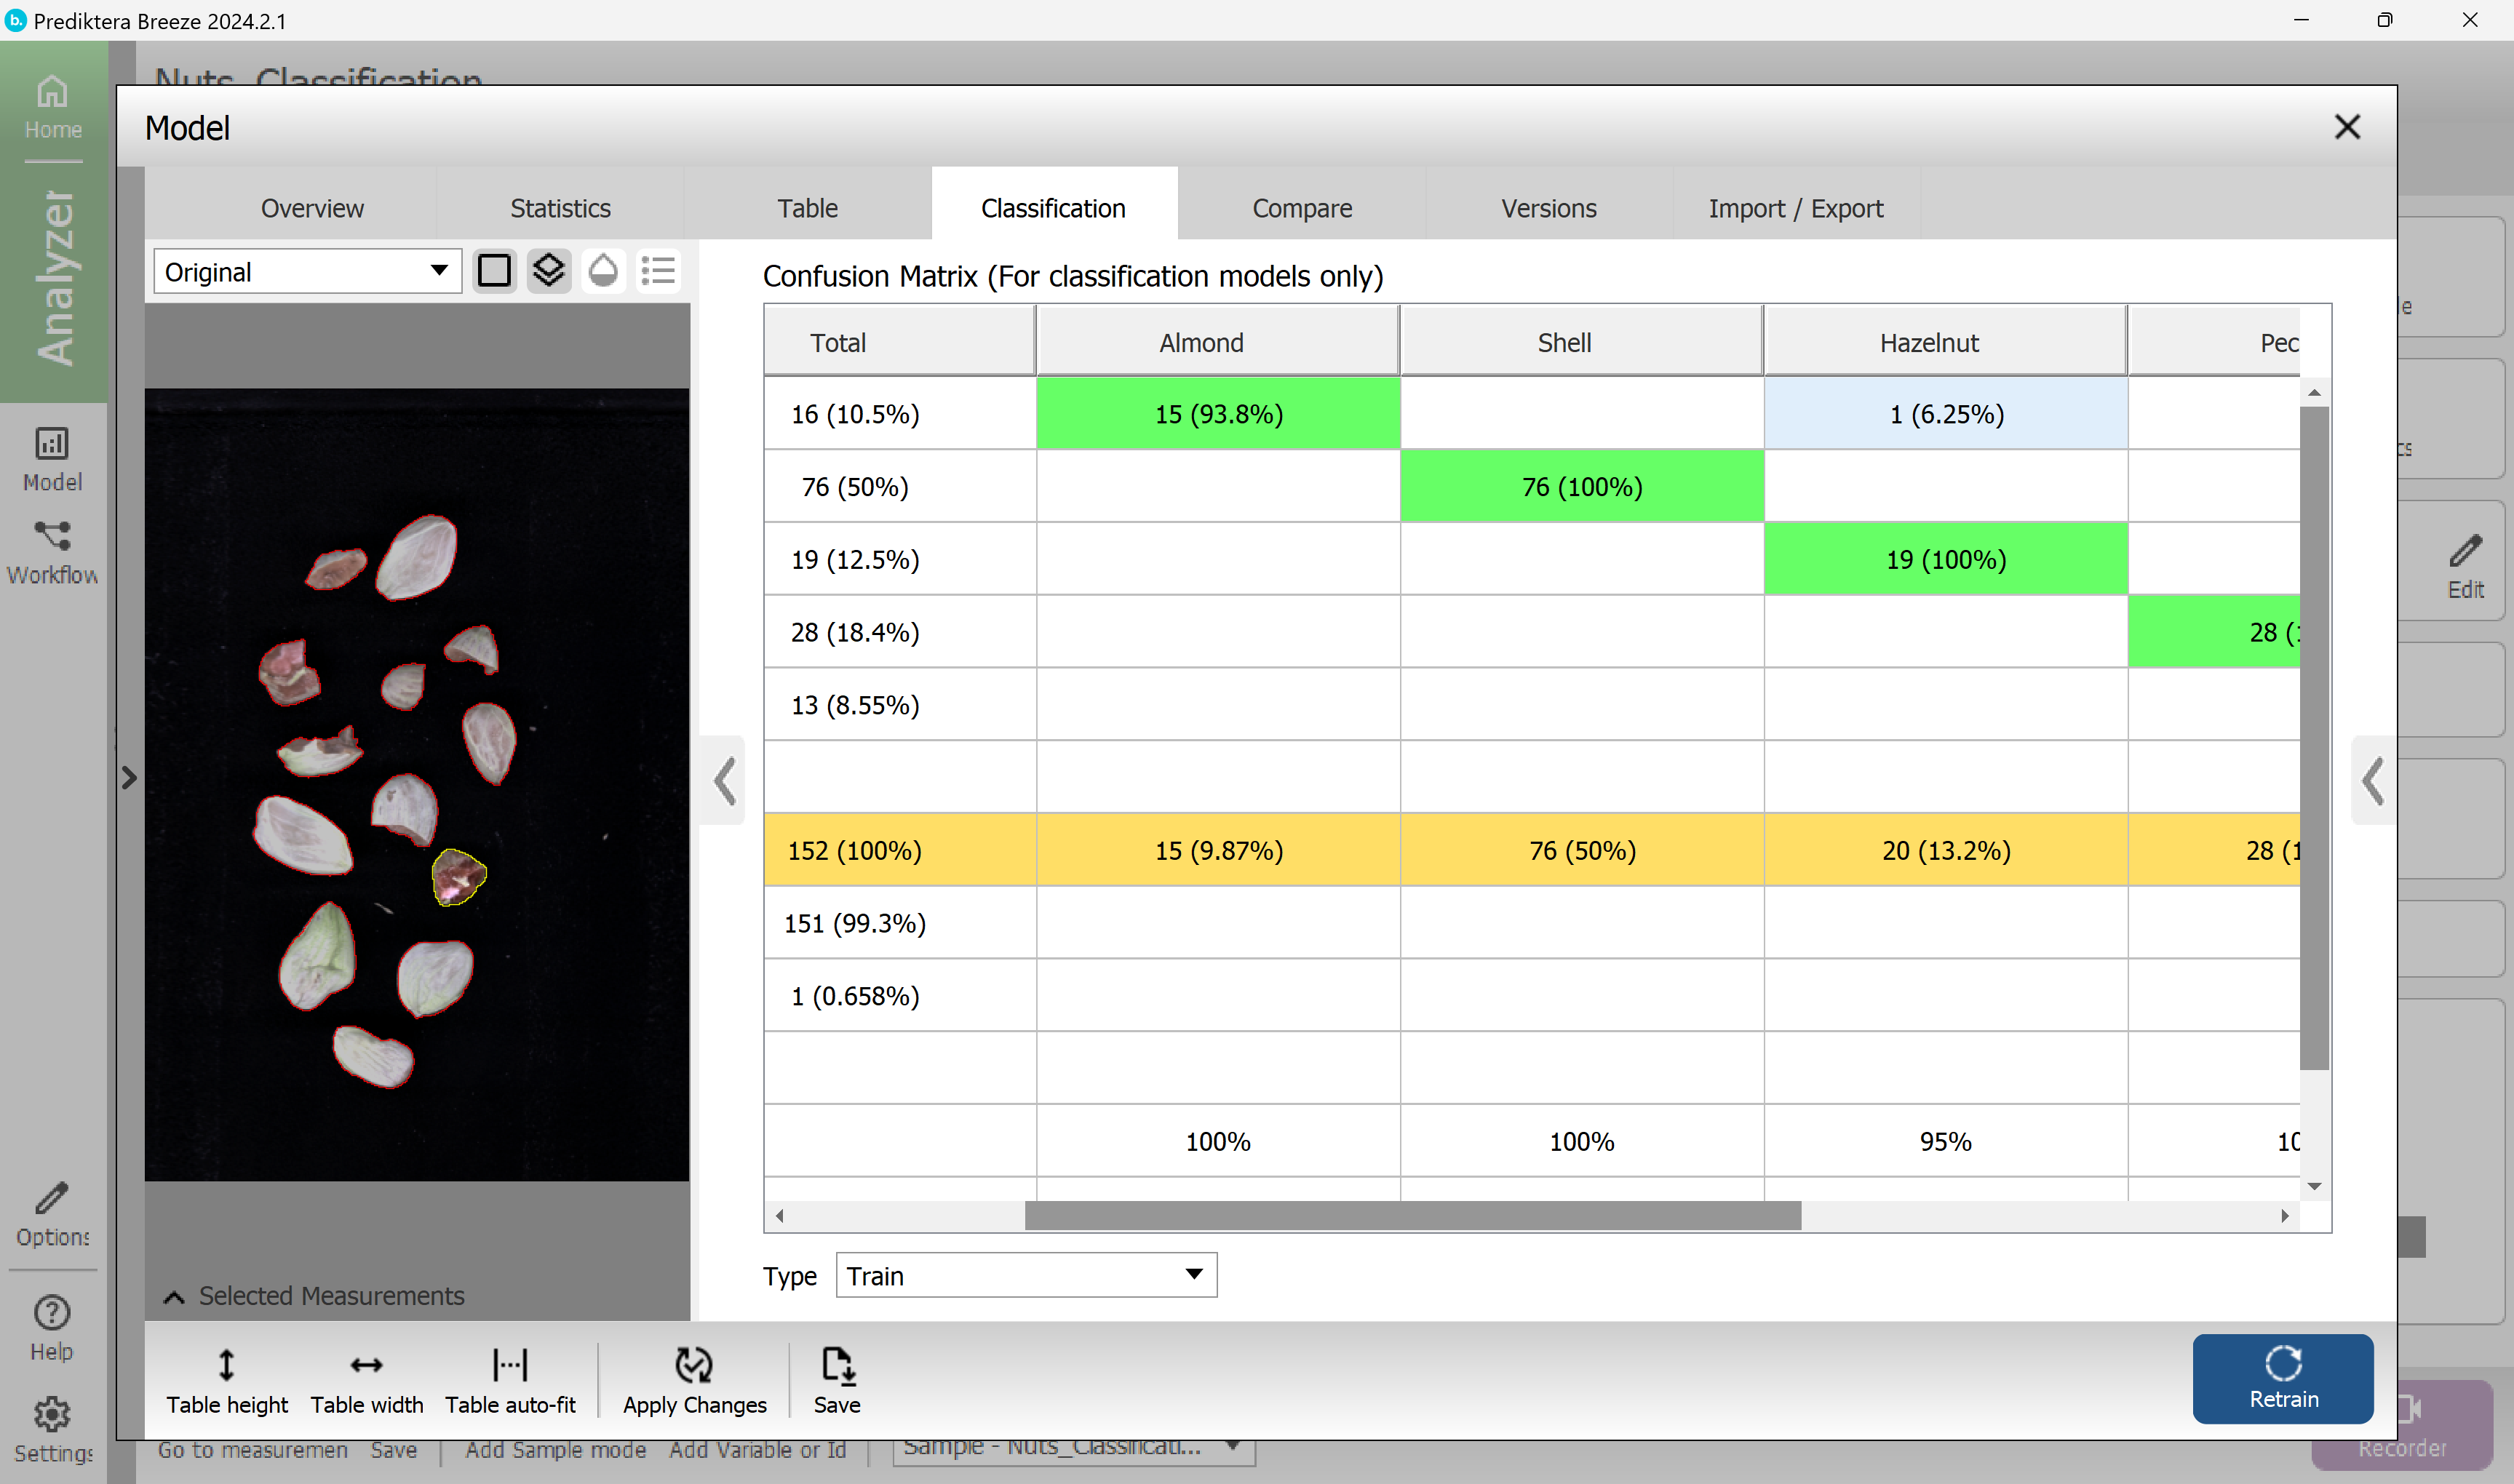Toggle the layers overlay button
This screenshot has height=1484, width=2514.
[548, 271]
